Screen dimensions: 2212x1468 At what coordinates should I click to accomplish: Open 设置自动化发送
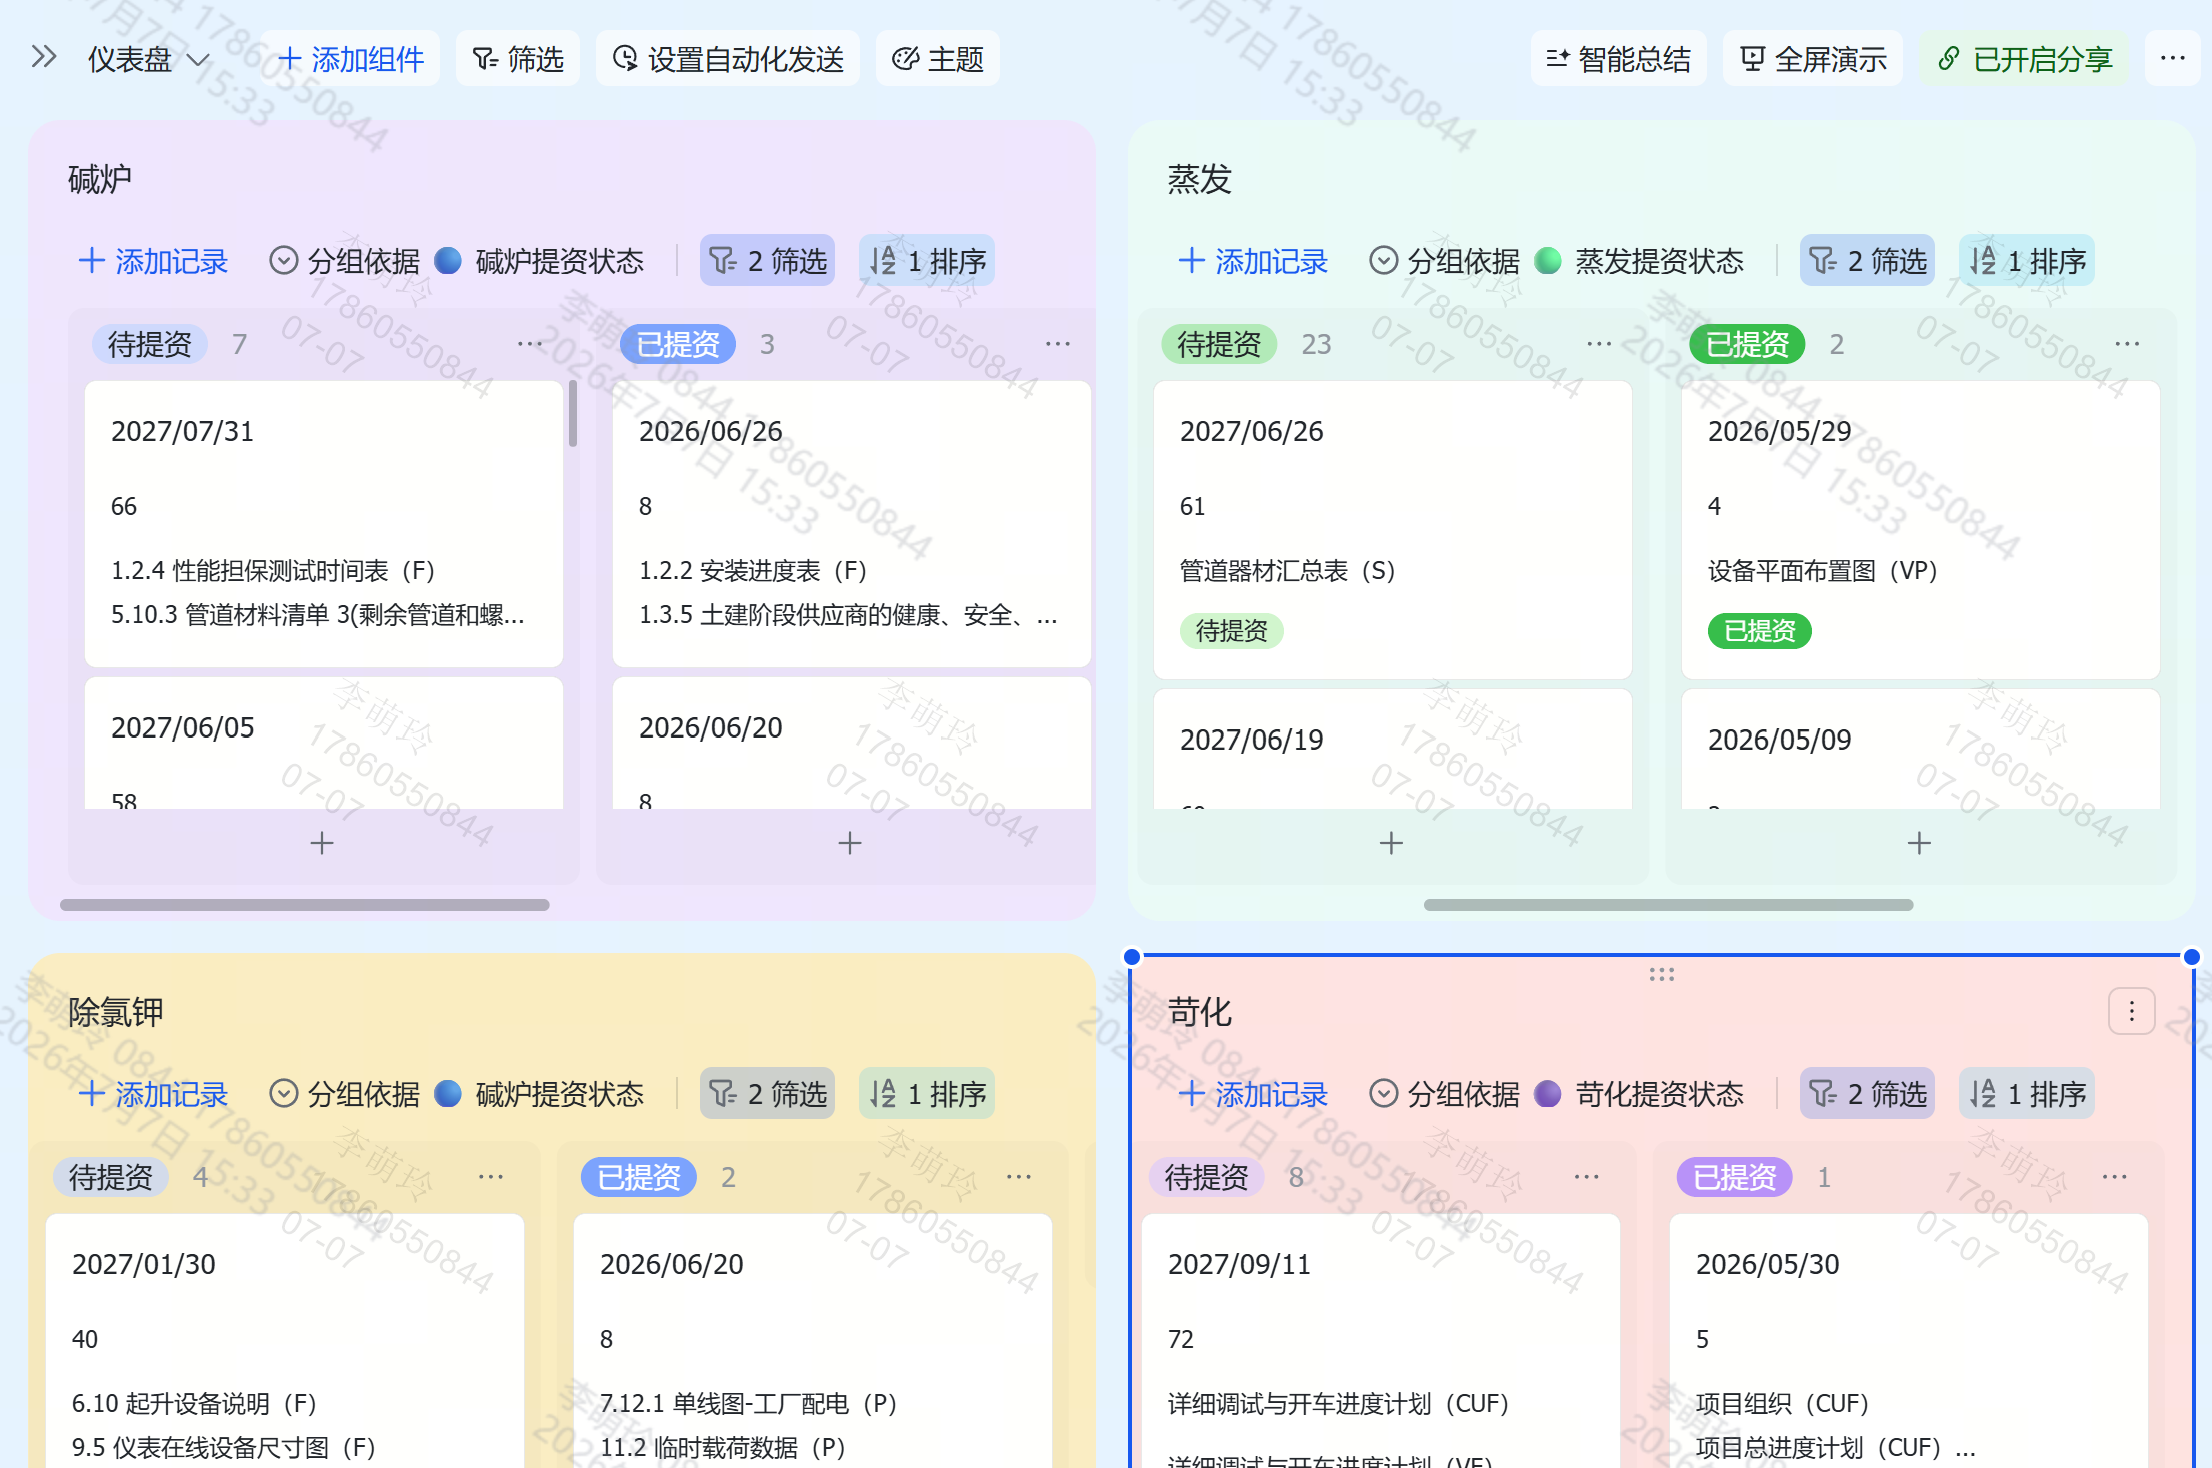pyautogui.click(x=728, y=59)
